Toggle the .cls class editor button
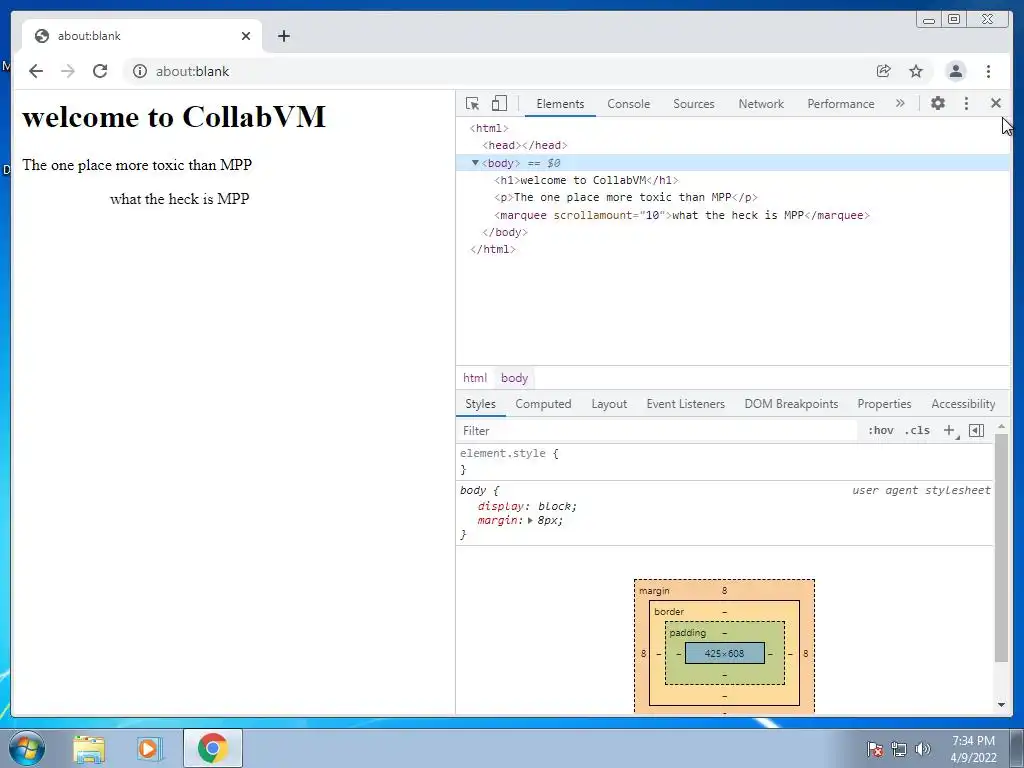 [917, 430]
